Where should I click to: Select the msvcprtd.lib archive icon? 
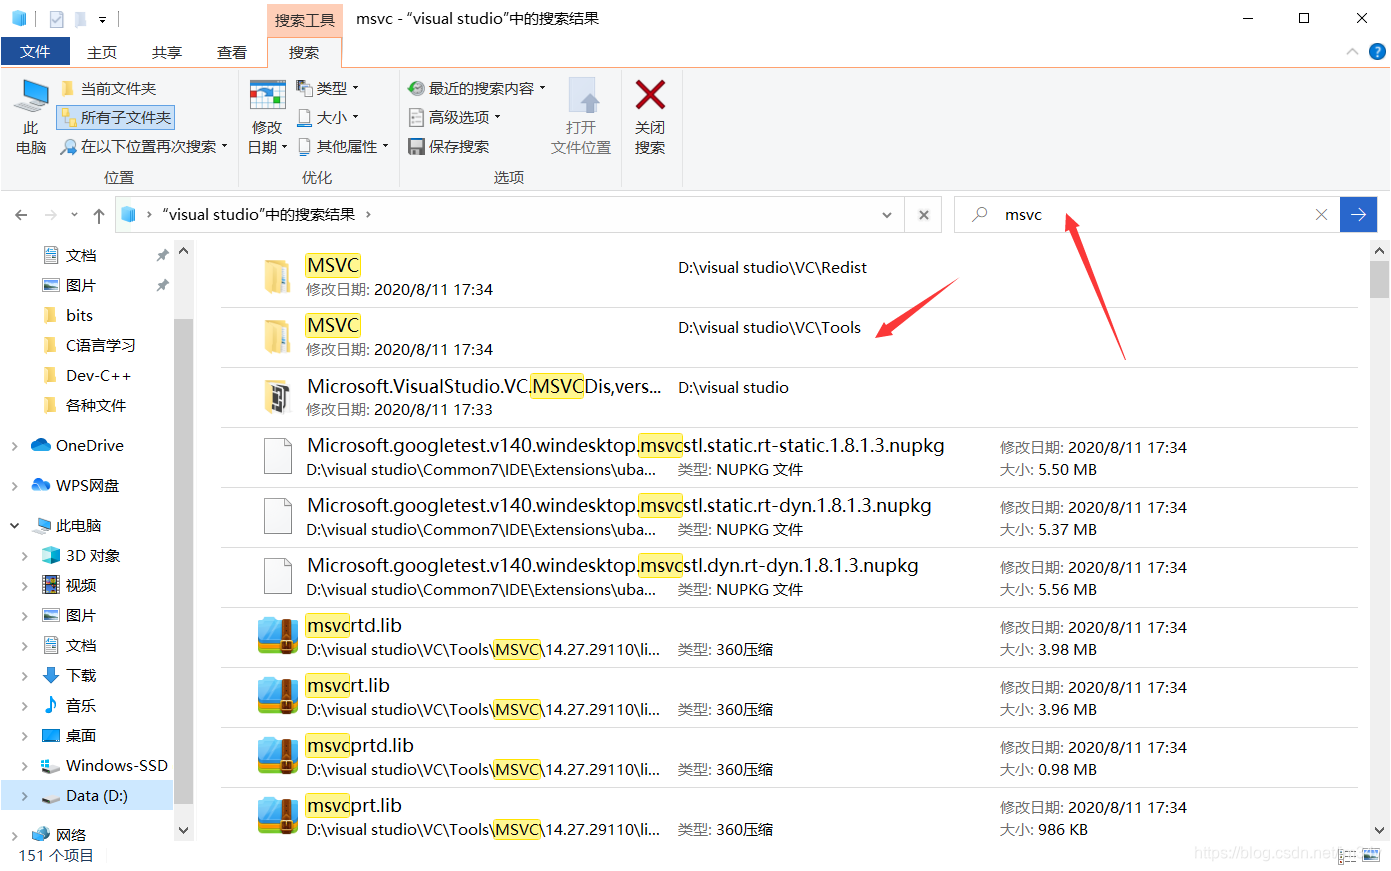click(x=278, y=756)
